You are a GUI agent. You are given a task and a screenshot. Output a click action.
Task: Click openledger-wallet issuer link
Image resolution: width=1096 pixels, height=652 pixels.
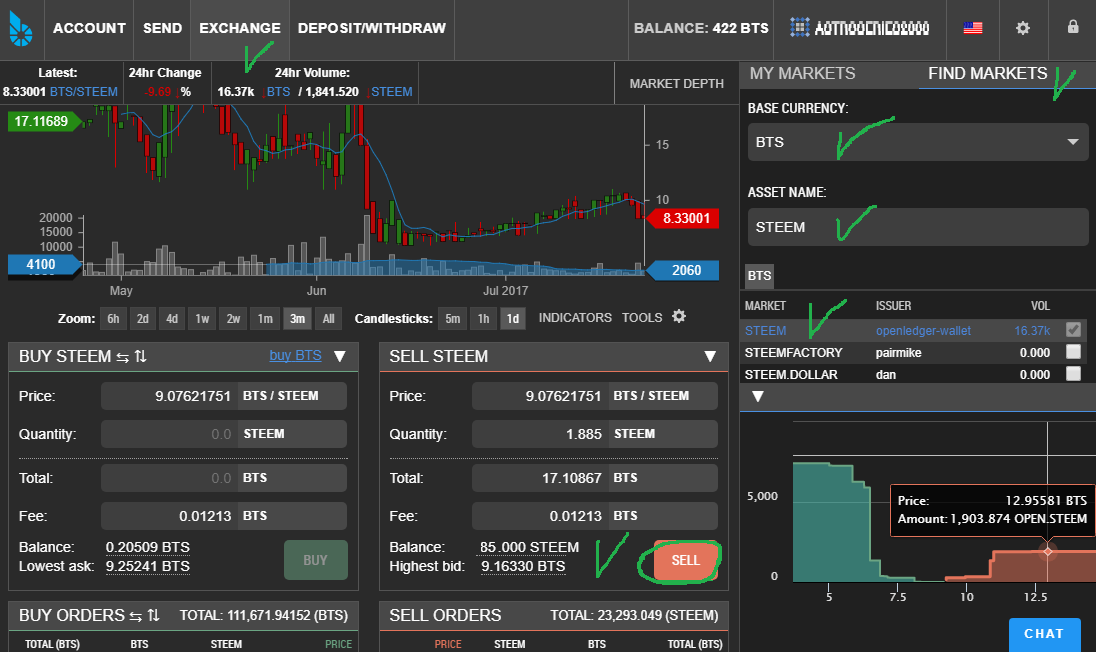point(923,331)
